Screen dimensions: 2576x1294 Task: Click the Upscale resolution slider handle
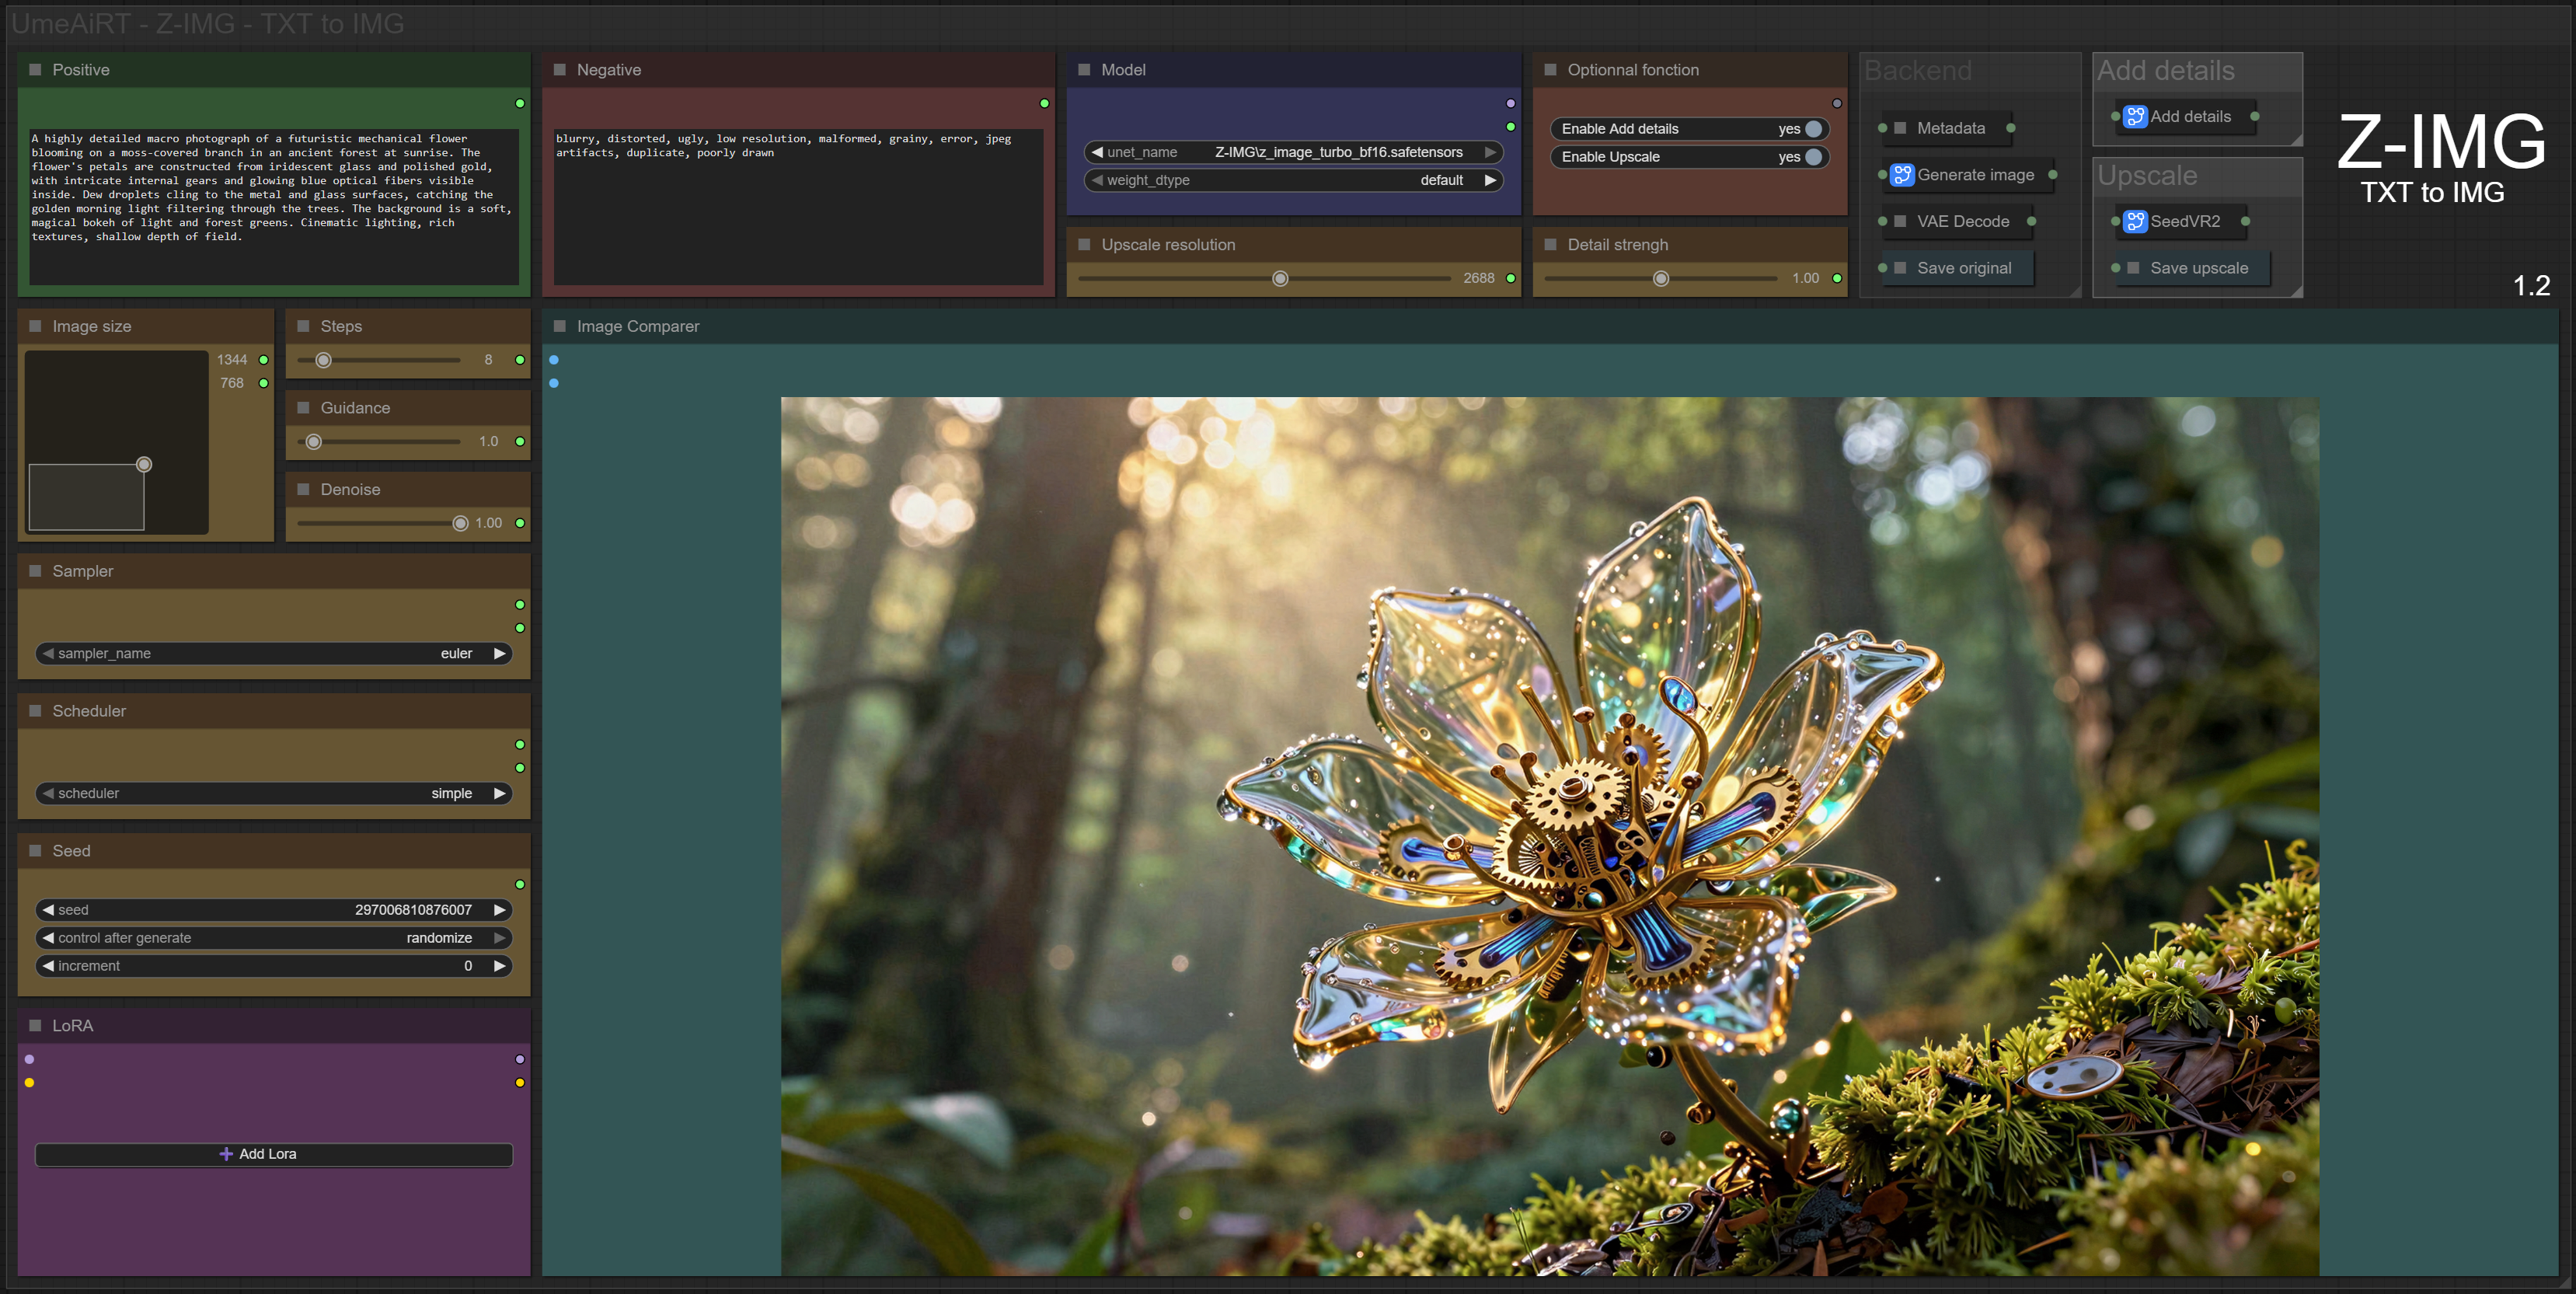coord(1280,279)
